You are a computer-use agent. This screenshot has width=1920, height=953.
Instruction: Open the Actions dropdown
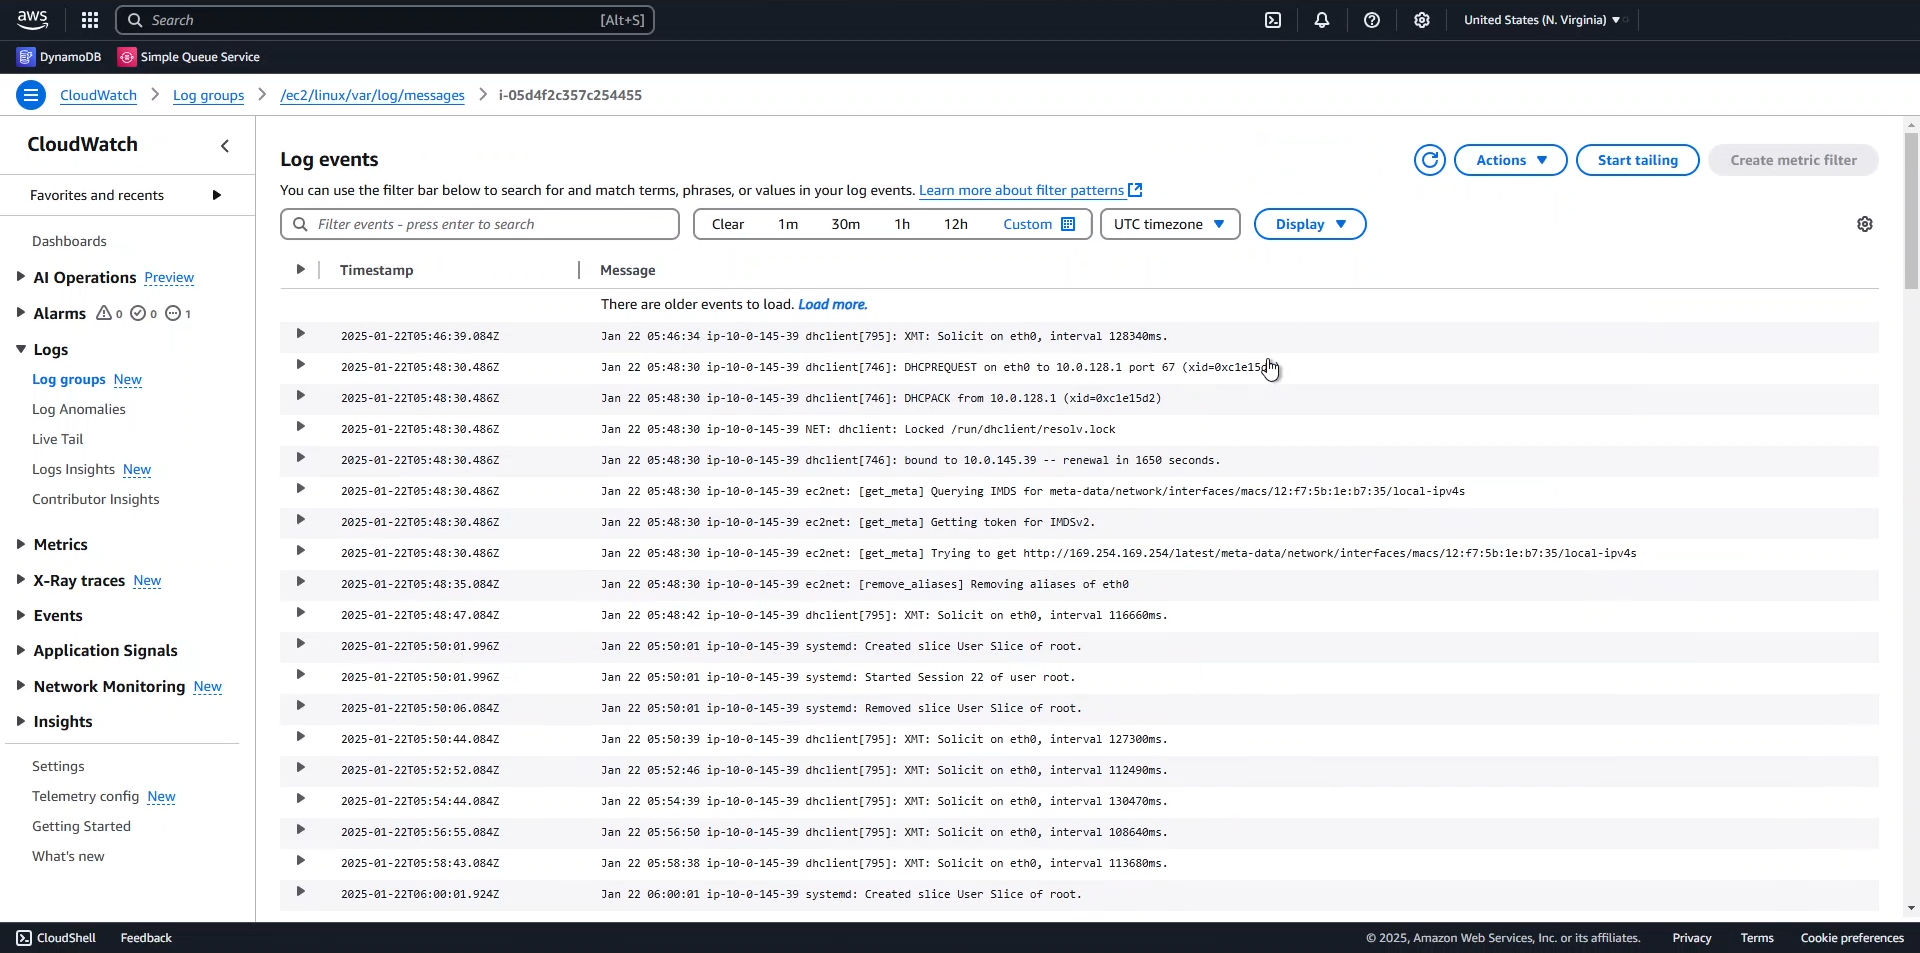(1510, 160)
